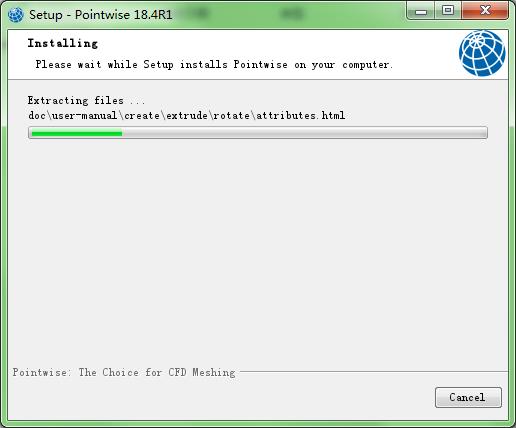Click the green installation progress bar
This screenshot has height=428, width=516.
click(77, 133)
